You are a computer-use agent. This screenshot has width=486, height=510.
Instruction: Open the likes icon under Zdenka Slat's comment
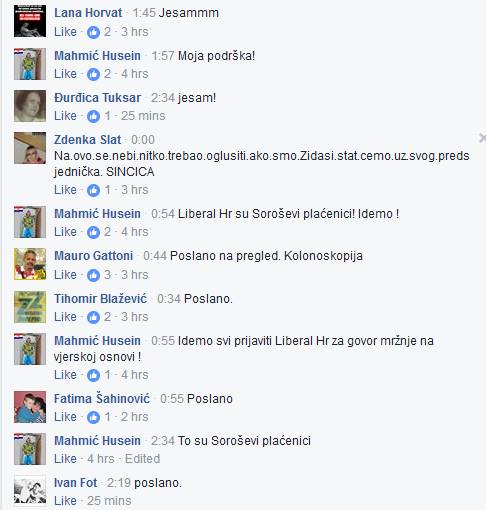click(x=93, y=190)
